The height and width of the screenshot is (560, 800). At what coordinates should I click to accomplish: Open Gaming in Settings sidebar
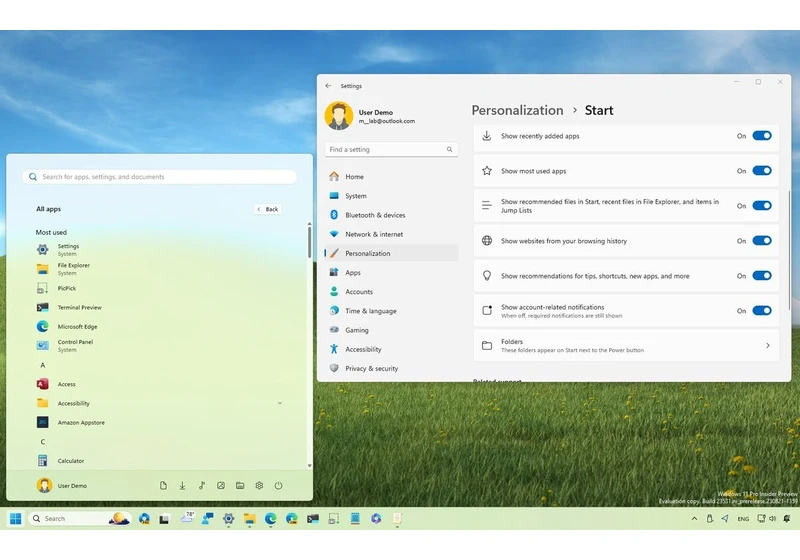click(x=391, y=330)
